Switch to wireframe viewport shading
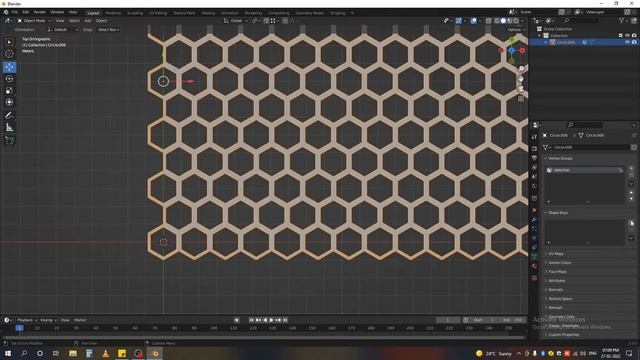The width and height of the screenshot is (640, 360). coord(497,21)
